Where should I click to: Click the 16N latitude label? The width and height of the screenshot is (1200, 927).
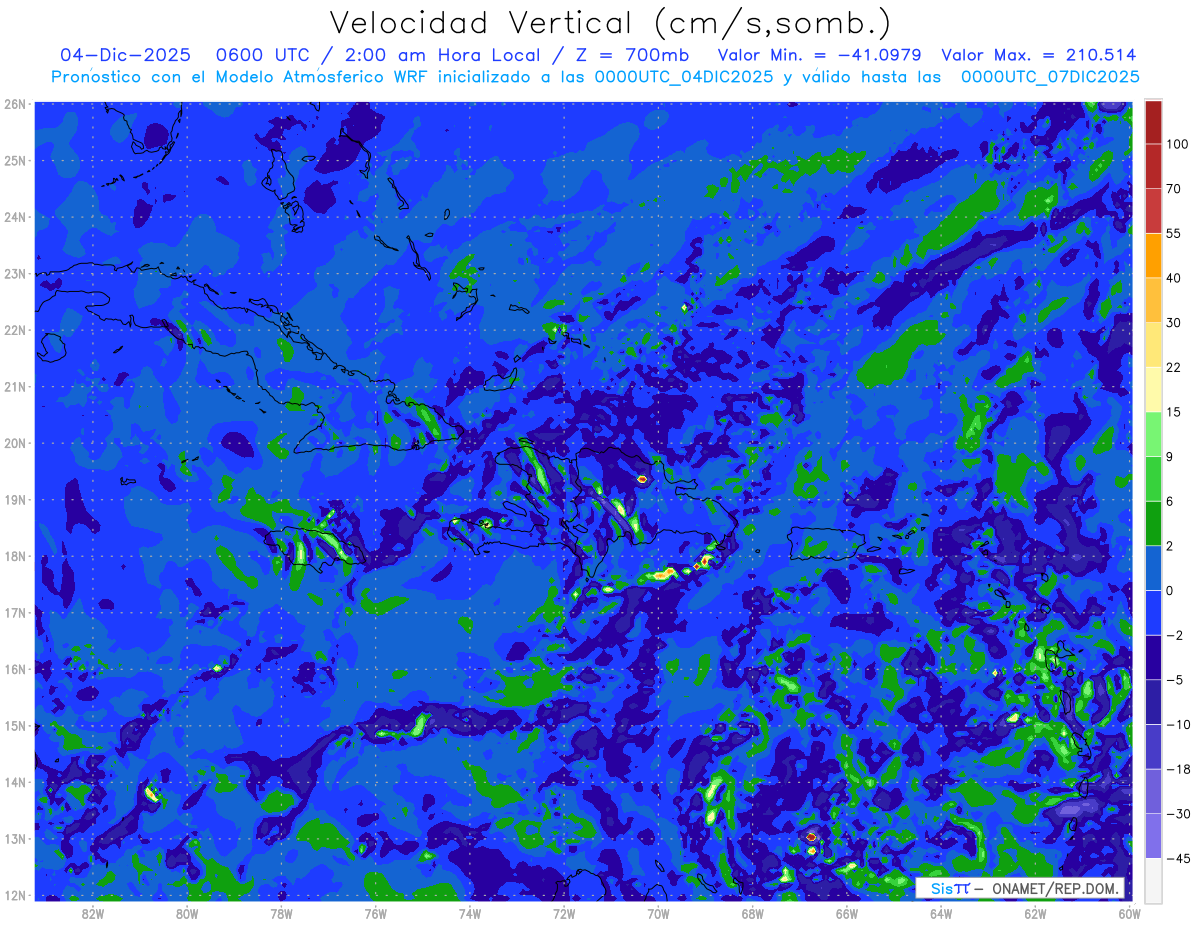pos(14,669)
